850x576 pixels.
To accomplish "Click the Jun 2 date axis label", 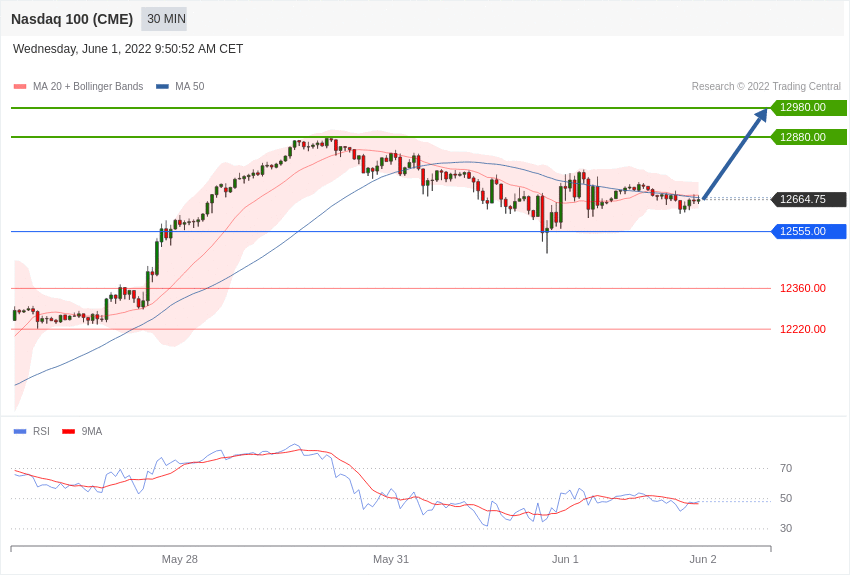I will 703,559.
